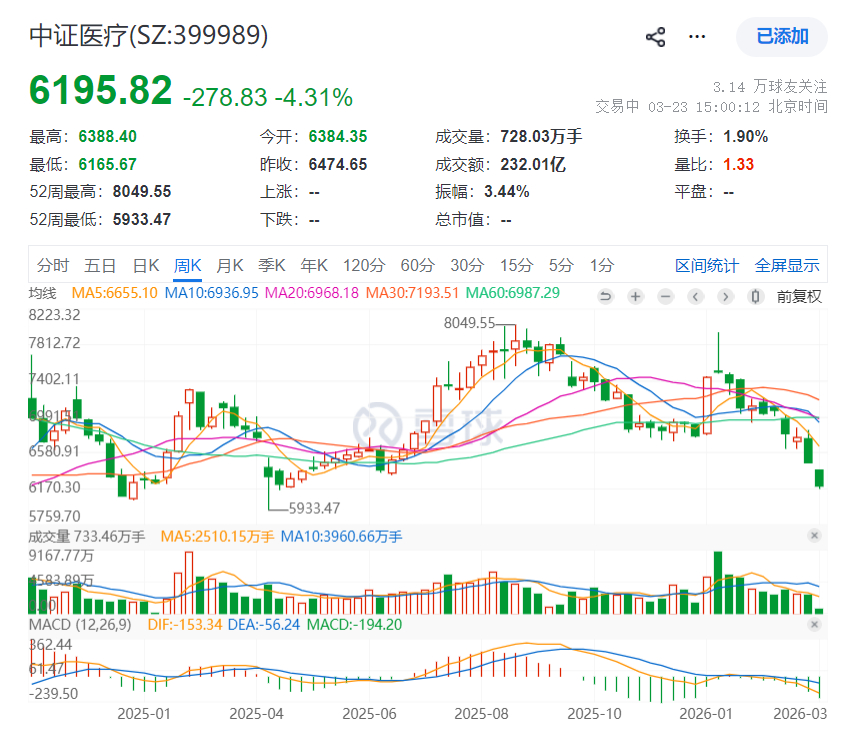Image resolution: width=845 pixels, height=731 pixels.
Task: Select the 5分 timeframe tab
Action: point(561,265)
